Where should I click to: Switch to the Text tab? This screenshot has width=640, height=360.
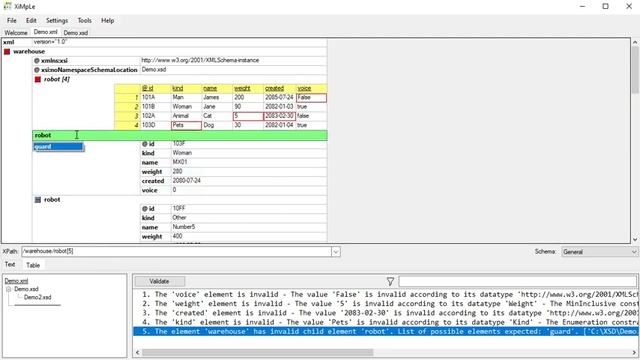click(x=10, y=264)
